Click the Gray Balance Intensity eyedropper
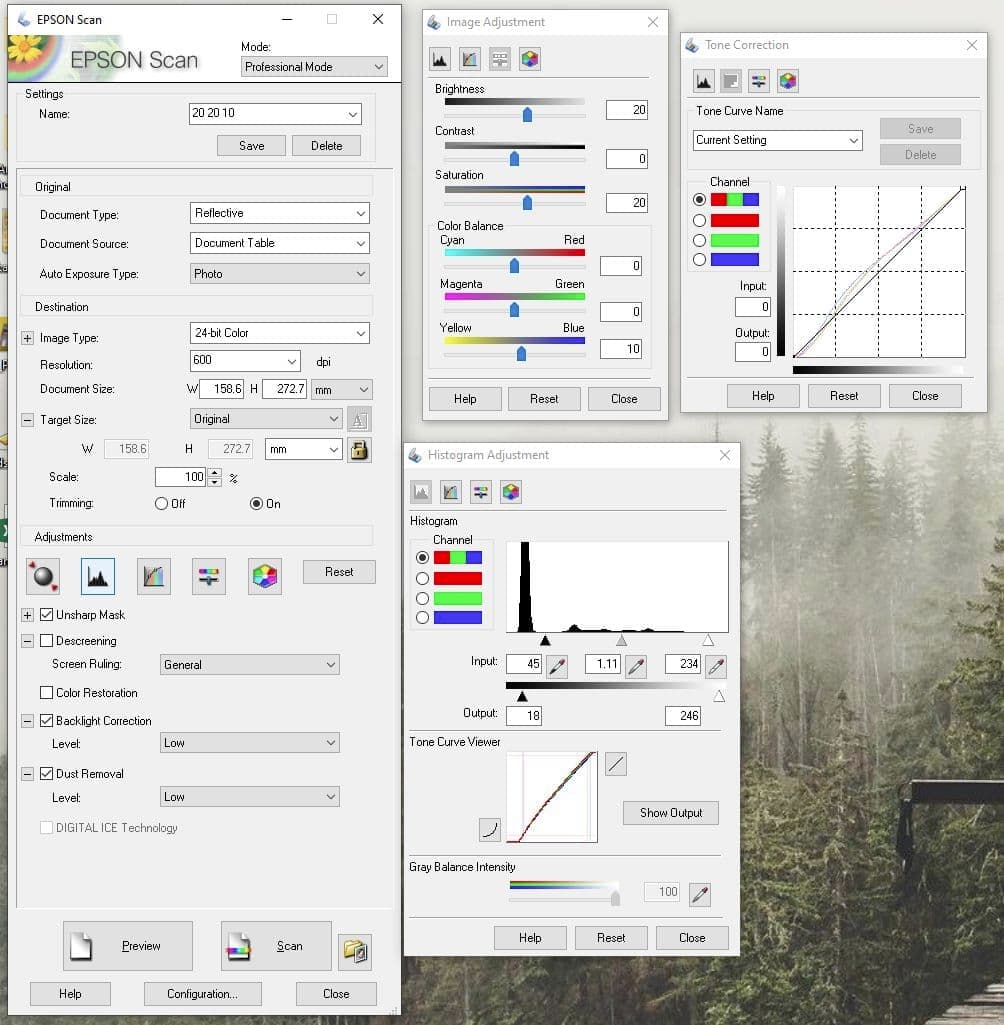The height and width of the screenshot is (1025, 1004). tap(699, 892)
